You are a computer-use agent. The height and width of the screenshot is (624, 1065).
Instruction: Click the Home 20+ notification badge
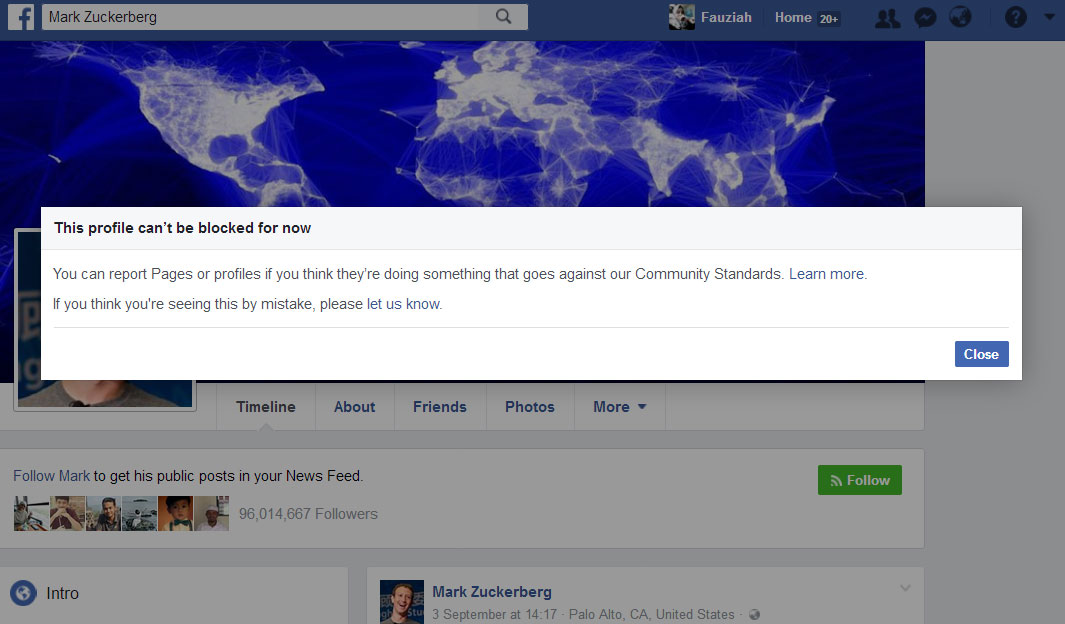tap(829, 18)
